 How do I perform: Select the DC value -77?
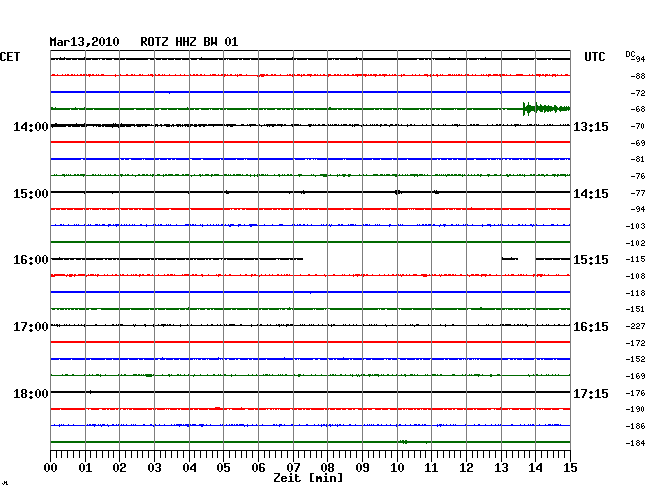coord(638,193)
